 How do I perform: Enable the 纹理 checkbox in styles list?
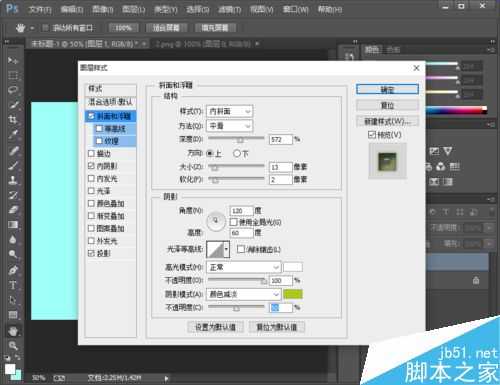99,141
